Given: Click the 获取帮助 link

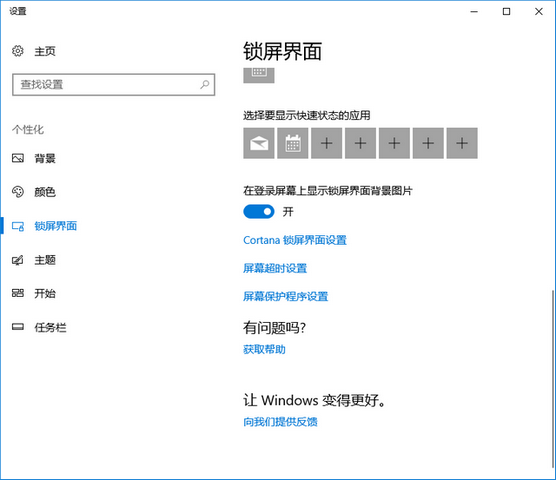Looking at the screenshot, I should point(264,350).
